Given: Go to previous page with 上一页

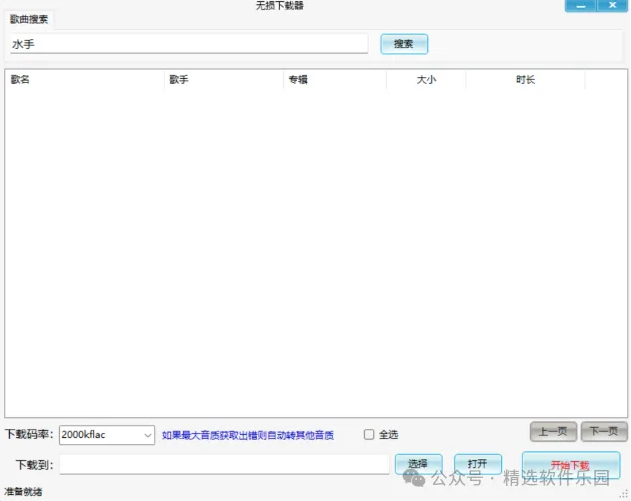Looking at the screenshot, I should [x=553, y=432].
